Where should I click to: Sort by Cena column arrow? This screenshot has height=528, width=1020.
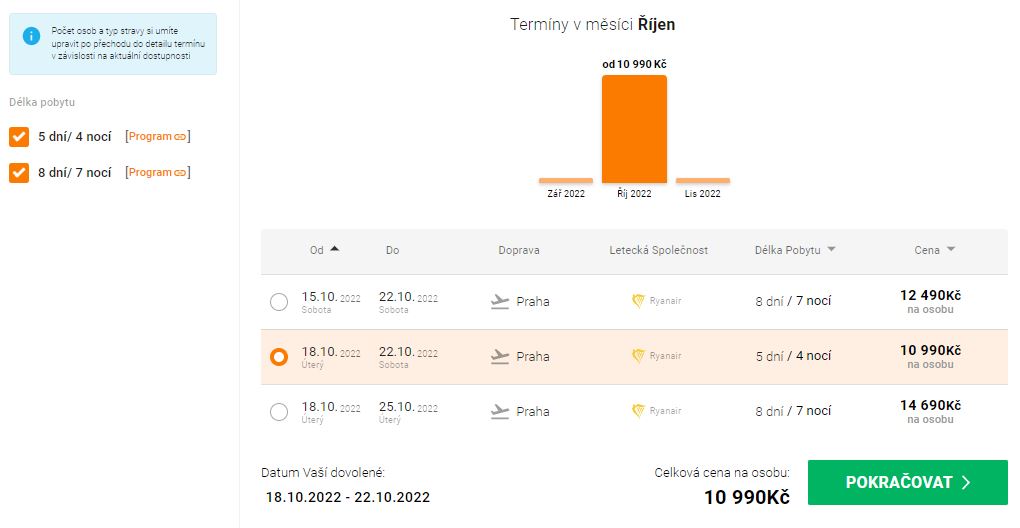click(x=950, y=250)
